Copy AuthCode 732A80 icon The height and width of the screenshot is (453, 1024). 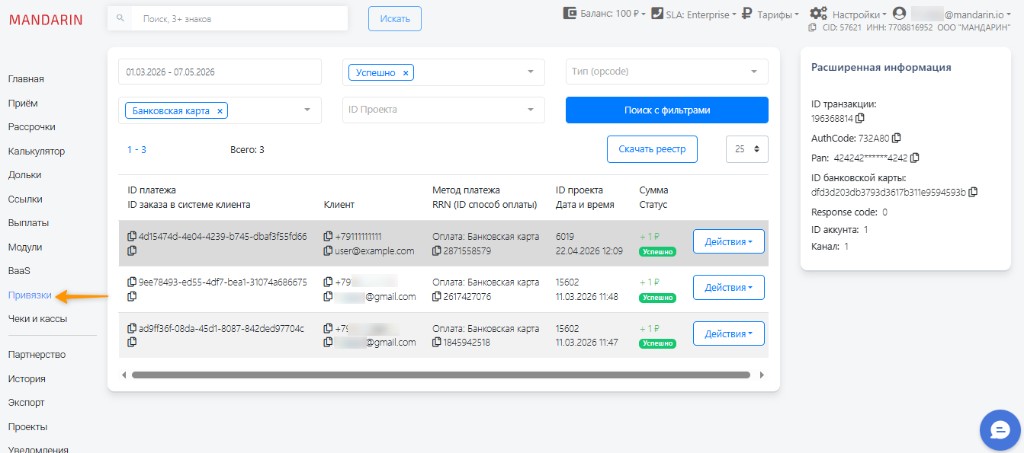pos(897,138)
